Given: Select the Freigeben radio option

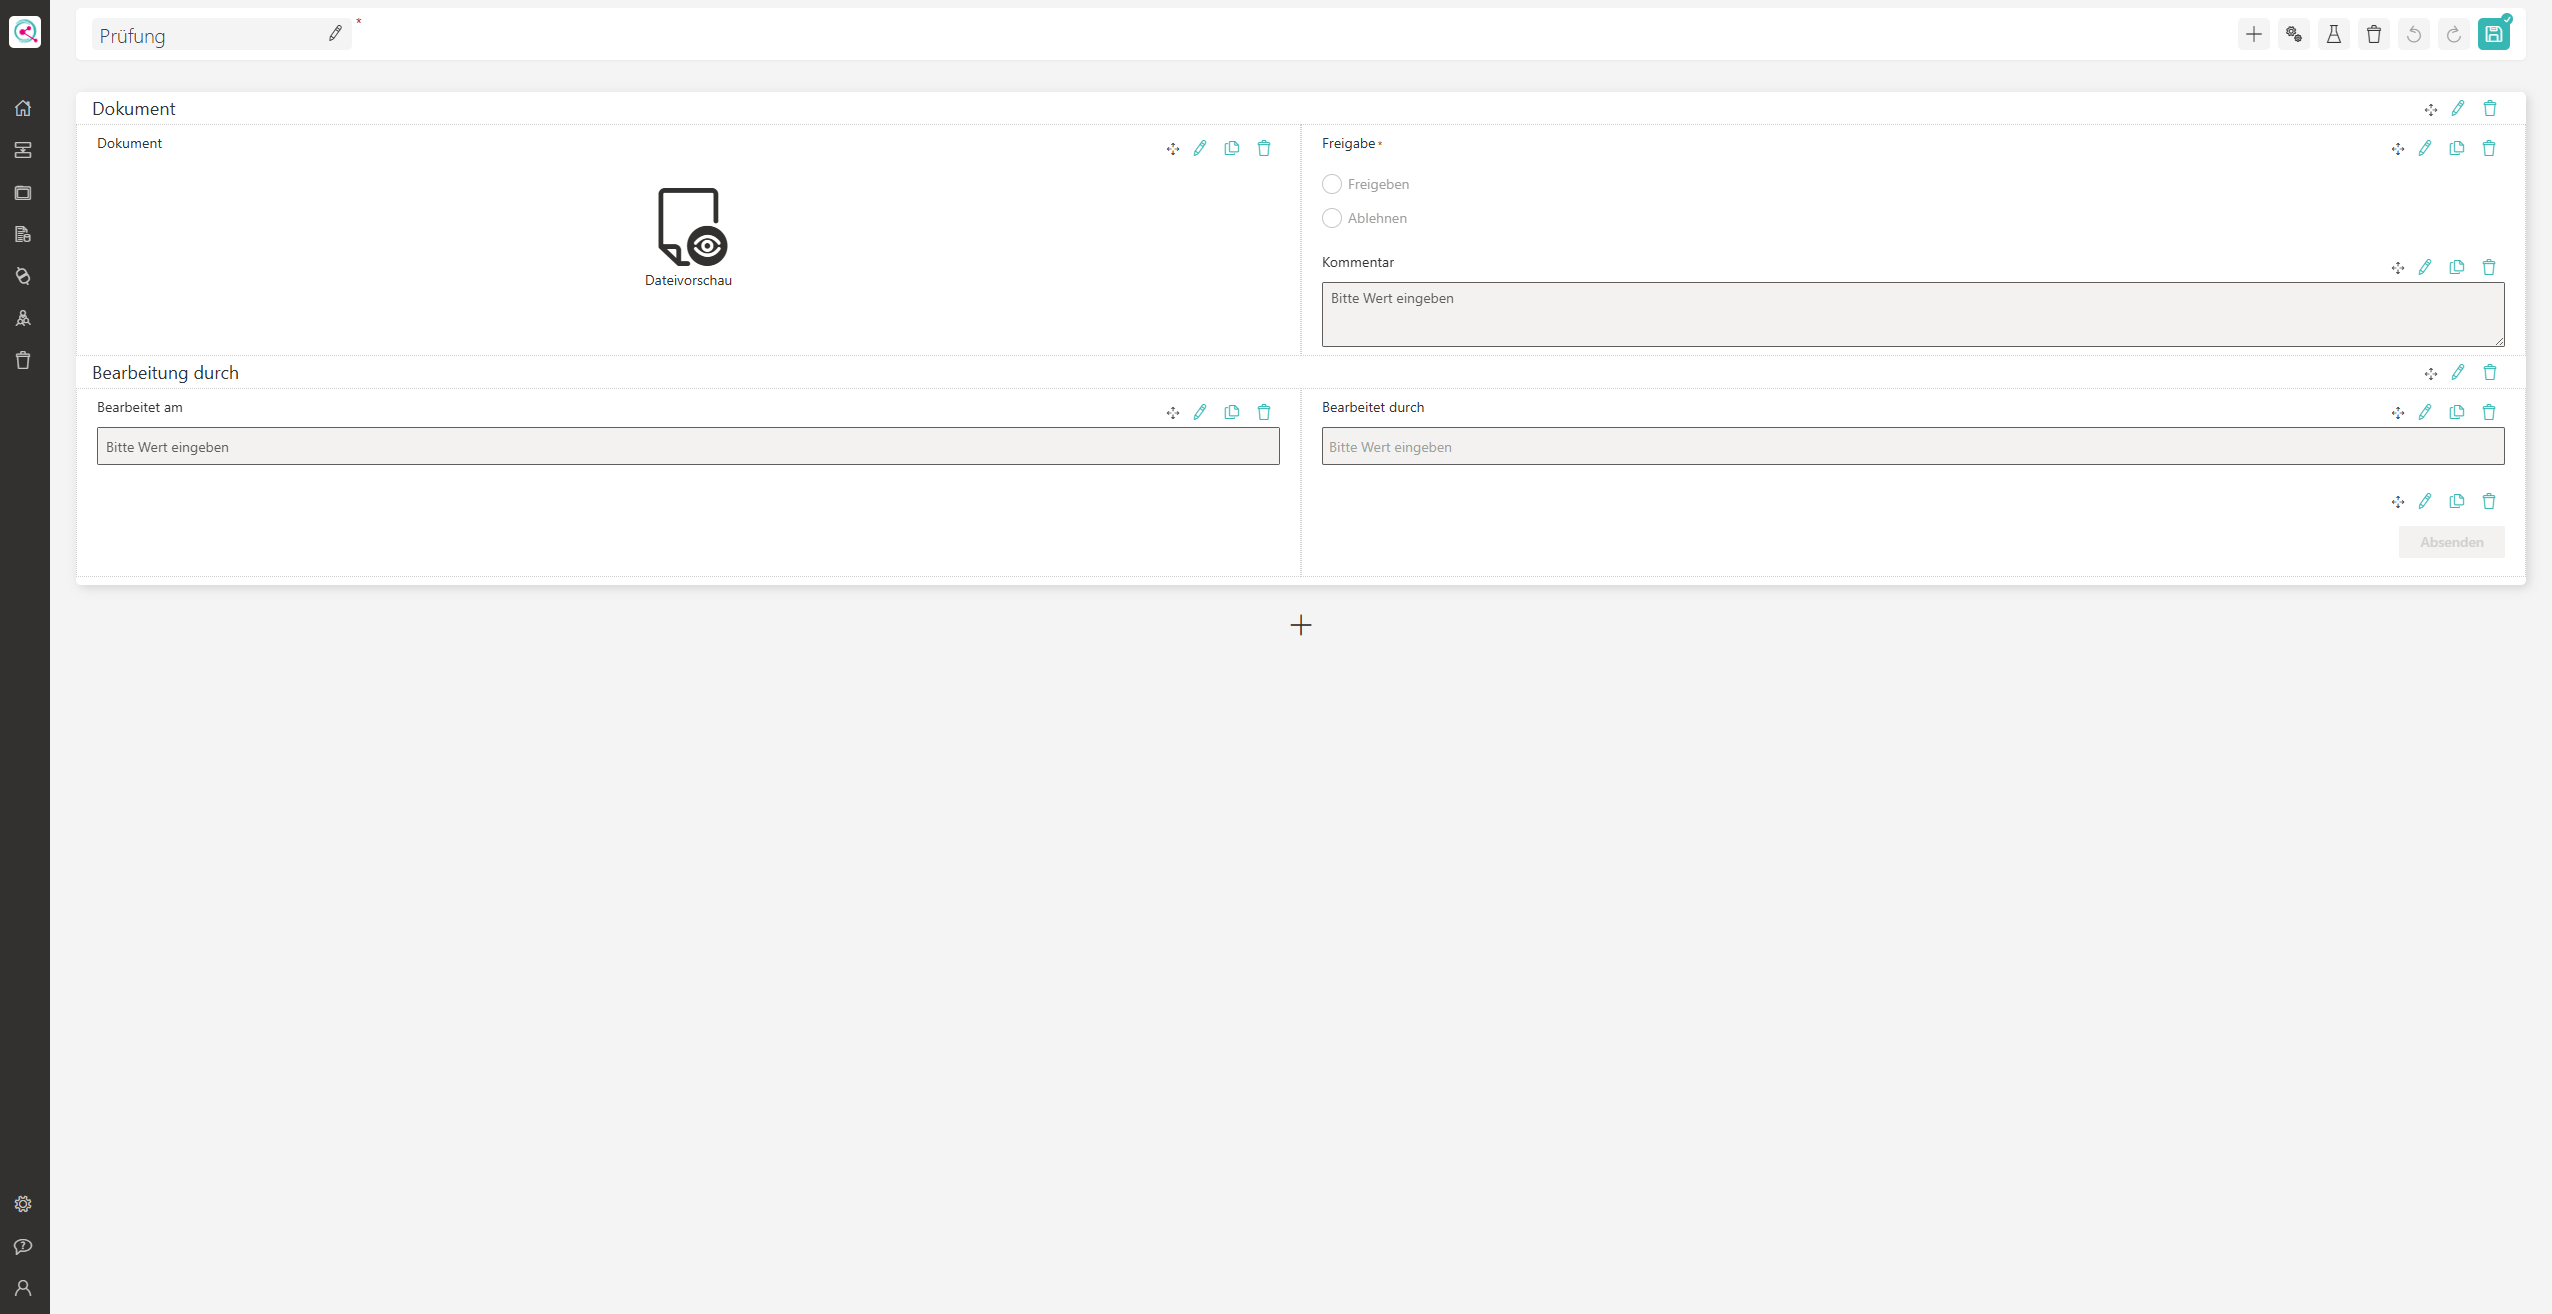Looking at the screenshot, I should 1332,184.
